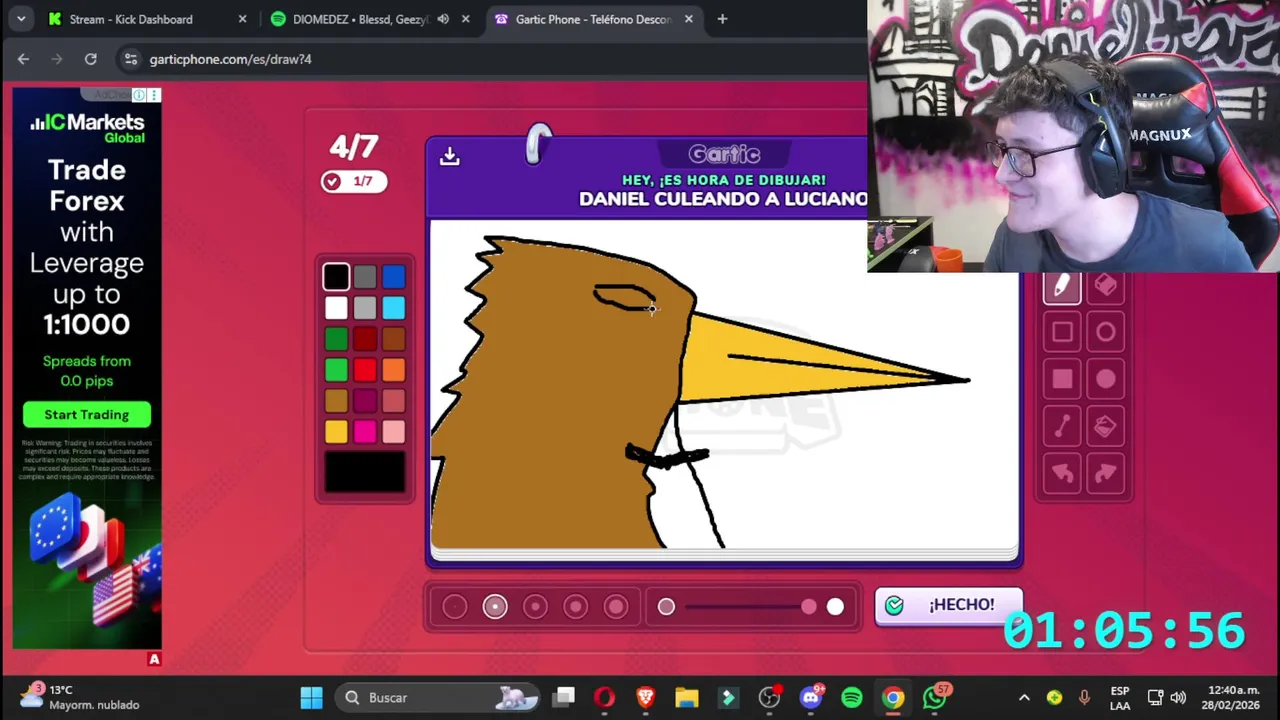Redo the drawing stroke
This screenshot has height=720, width=1280.
1105,474
